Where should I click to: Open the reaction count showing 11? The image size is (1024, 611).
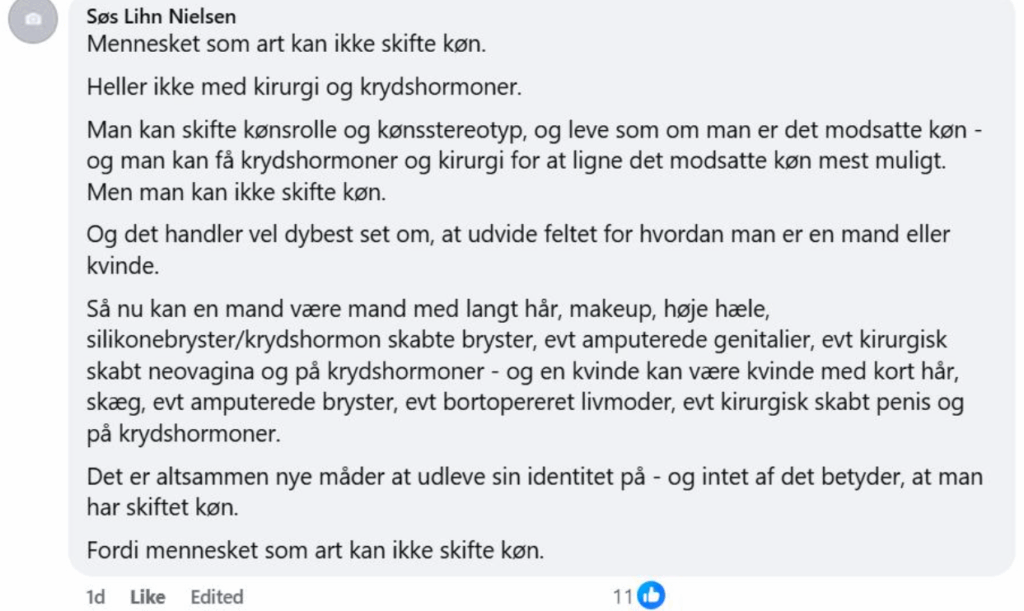(622, 597)
